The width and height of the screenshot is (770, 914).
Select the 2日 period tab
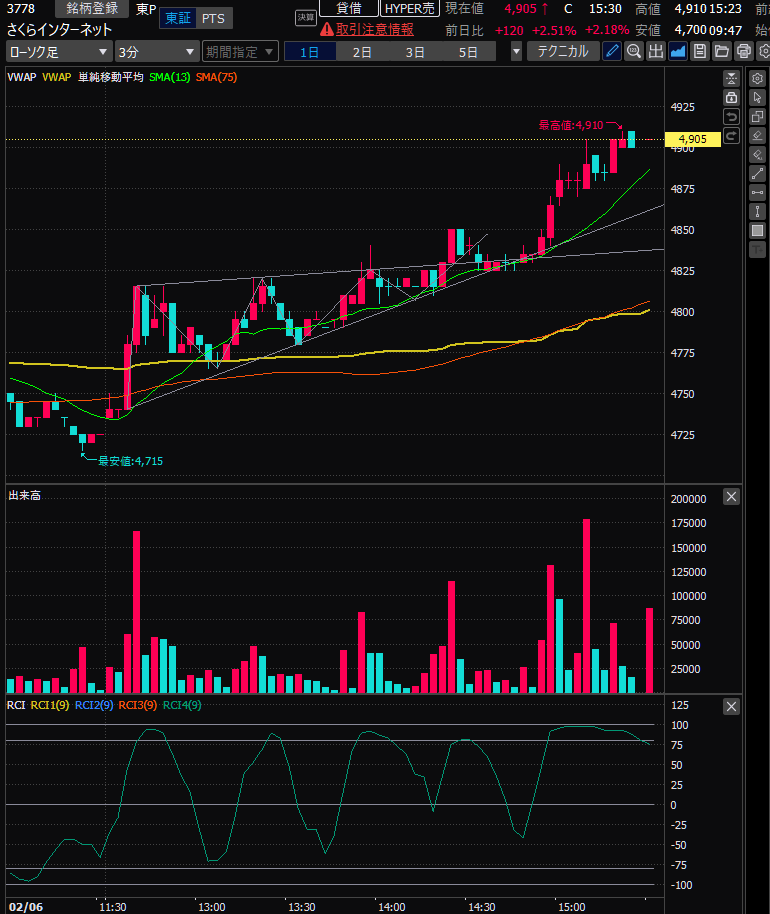[361, 51]
